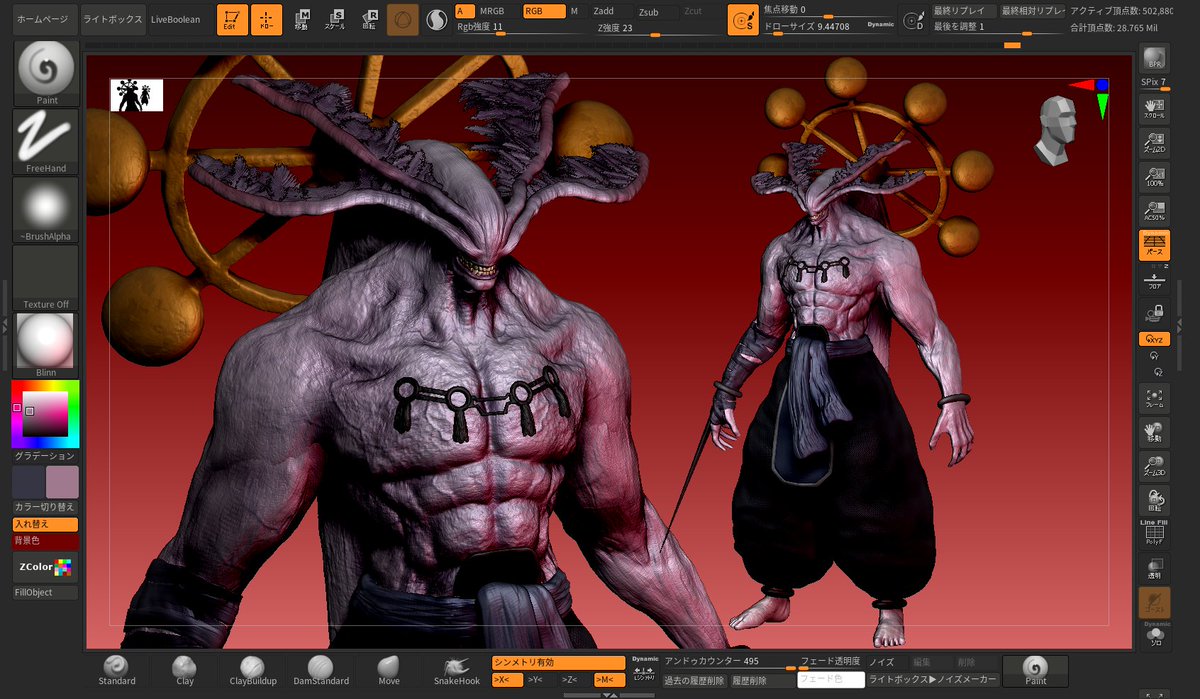Click the 移動 move view hand icon
Image resolution: width=1200 pixels, height=699 pixels.
(1155, 433)
